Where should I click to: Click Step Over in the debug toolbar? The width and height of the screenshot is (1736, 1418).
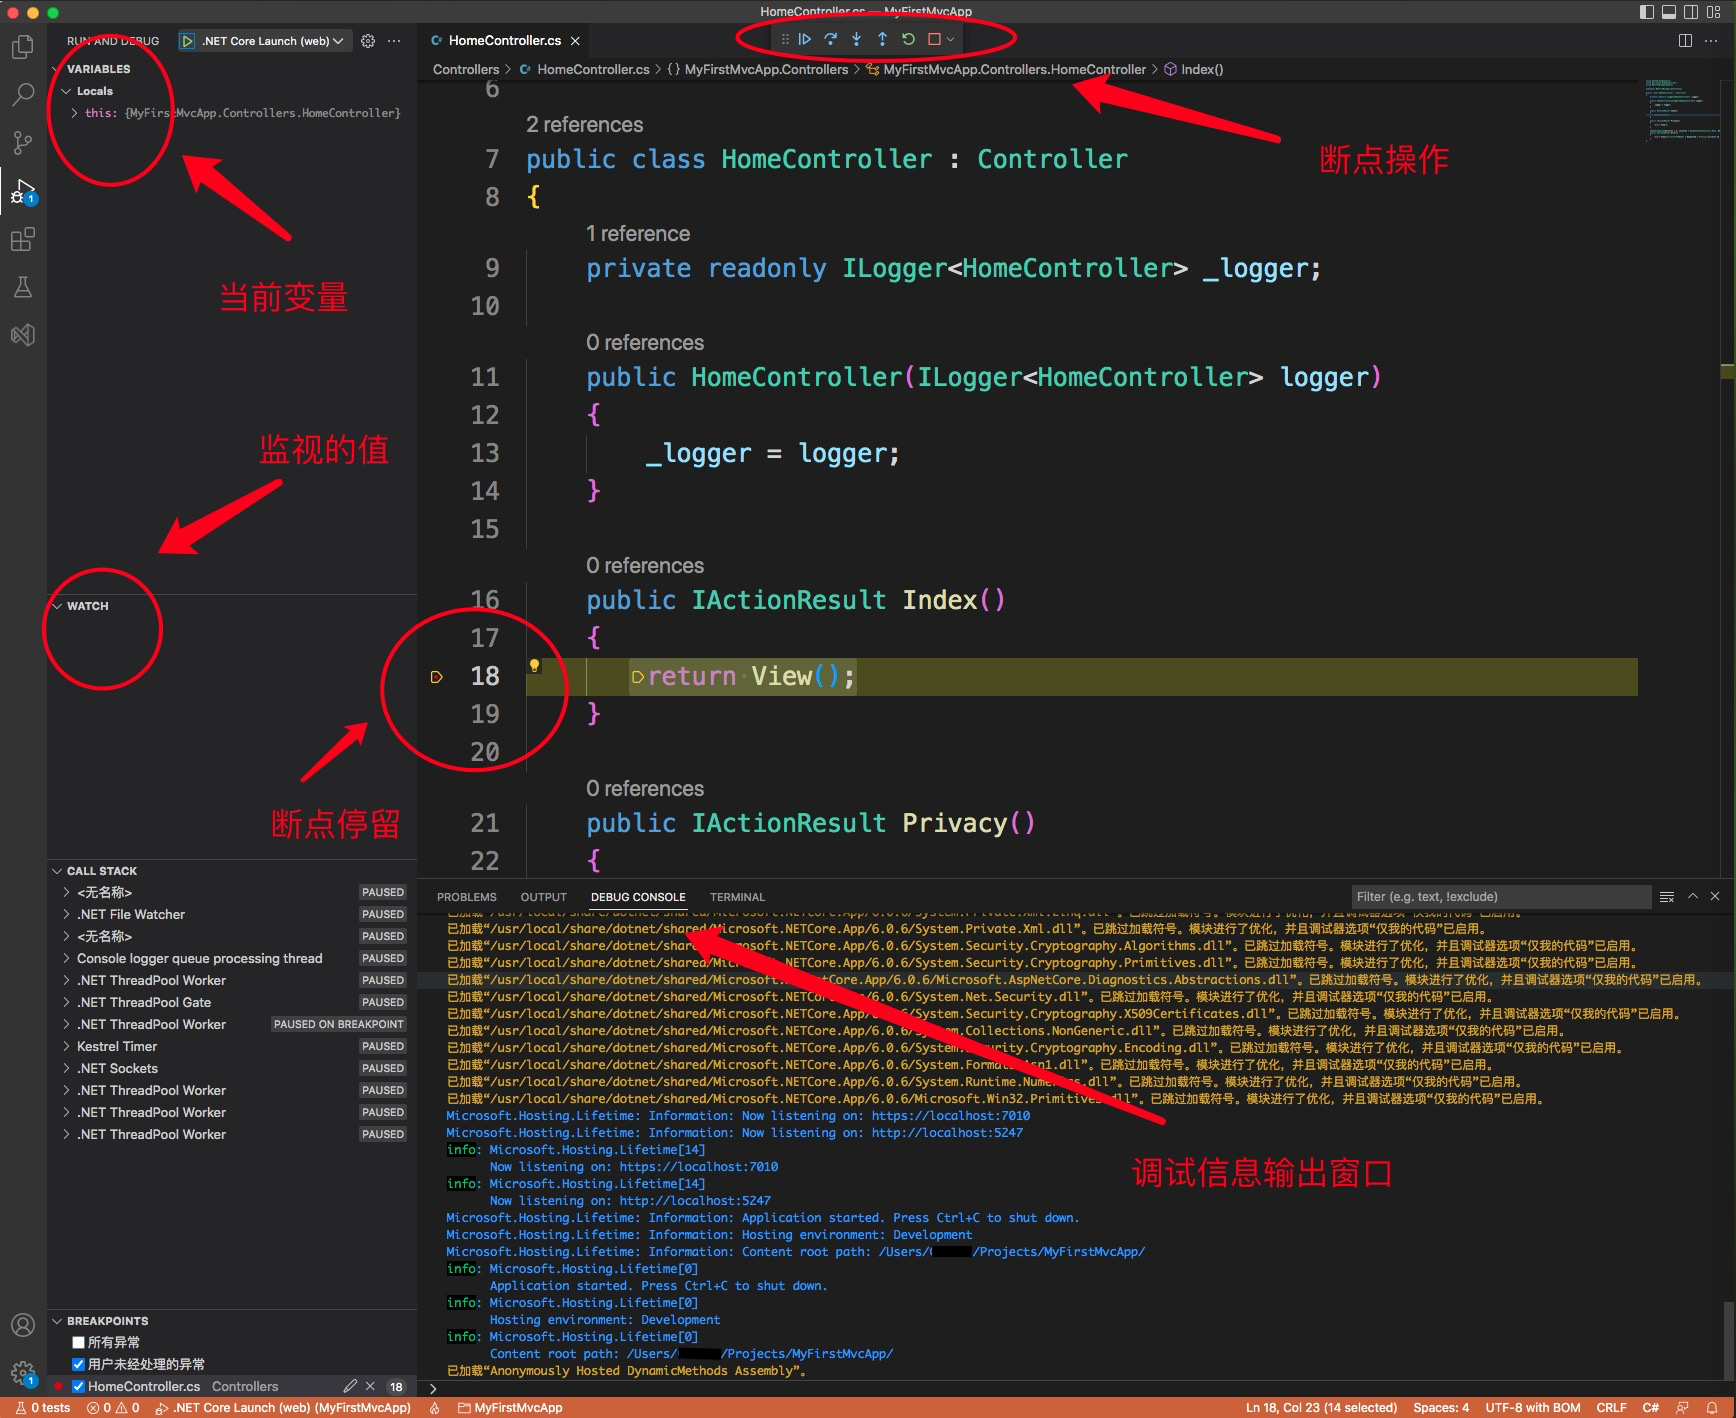[831, 38]
